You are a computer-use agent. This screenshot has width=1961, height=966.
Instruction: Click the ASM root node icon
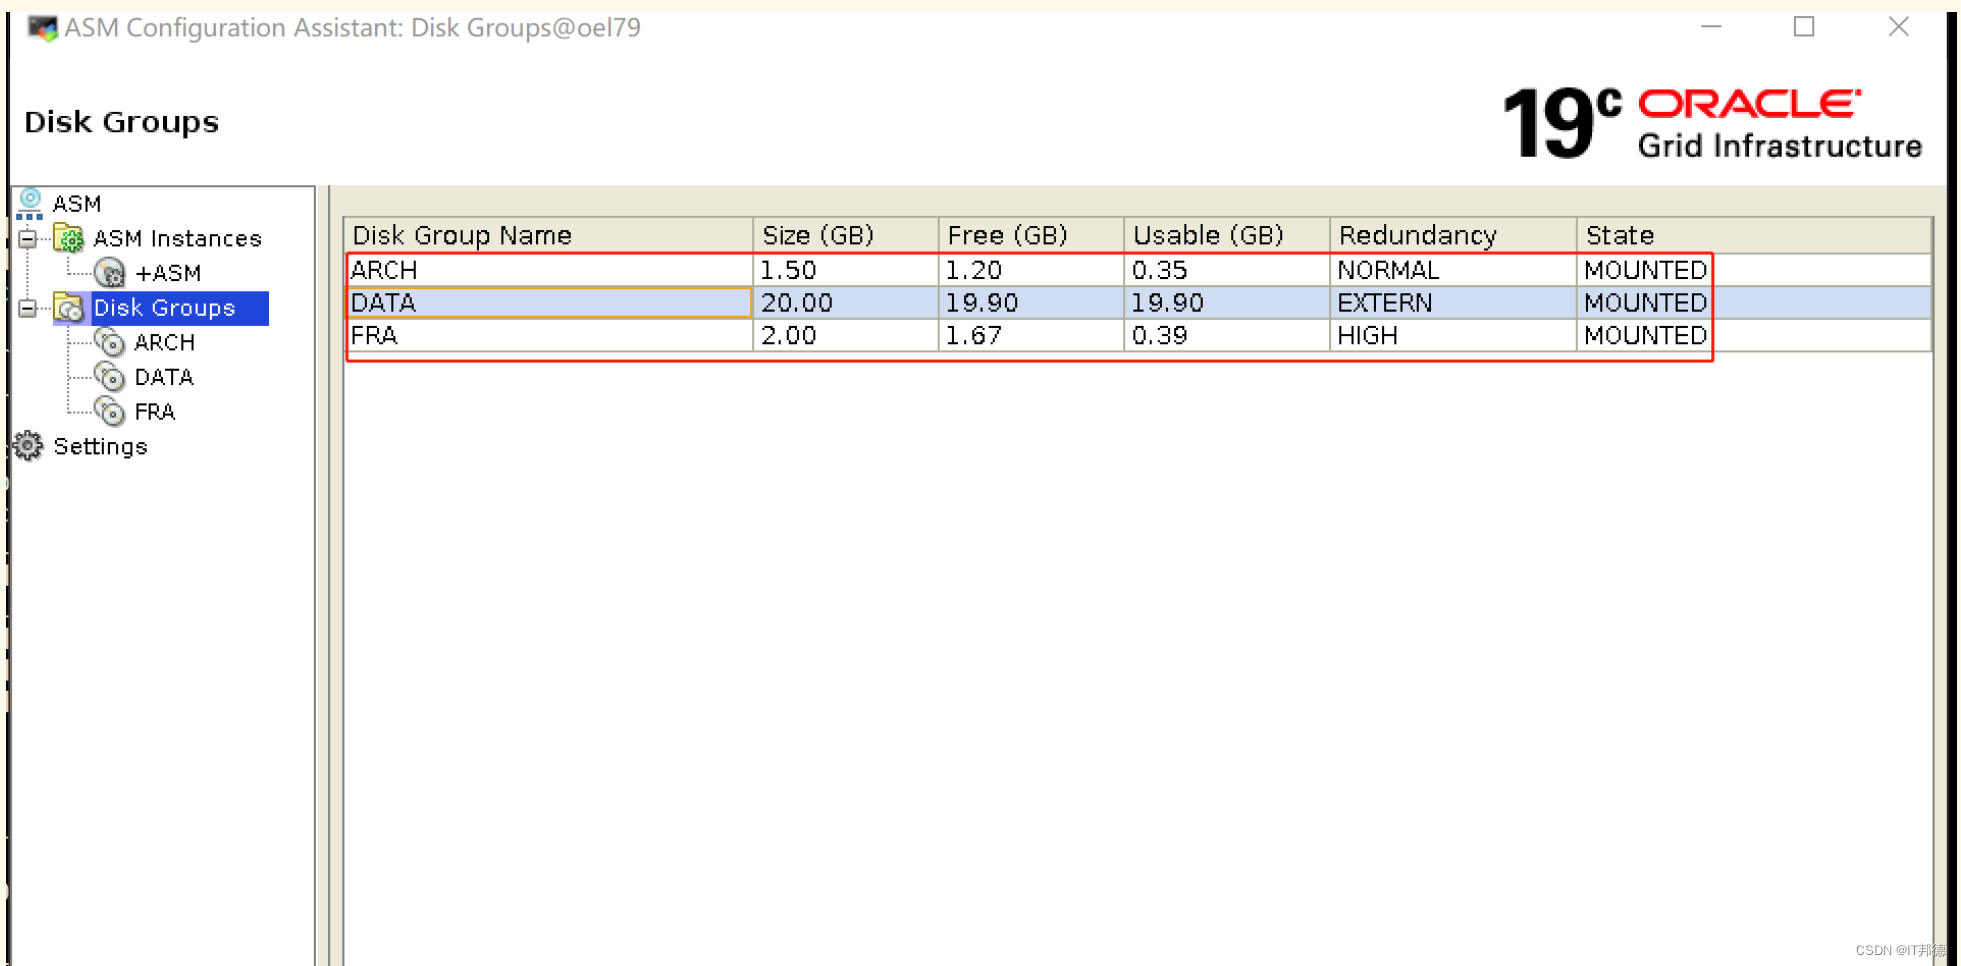click(30, 204)
